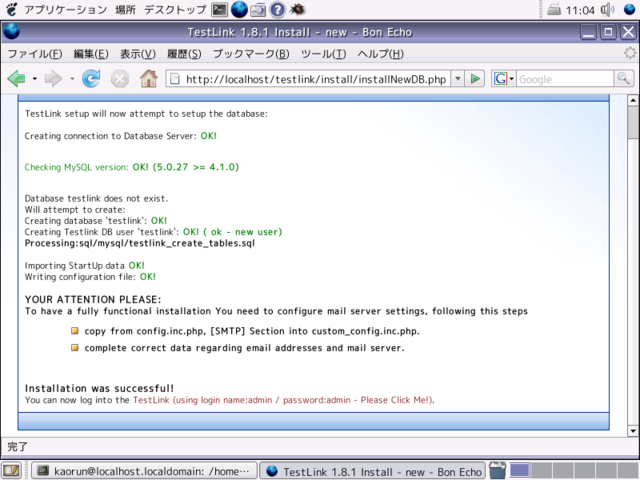Switch to the second workspace in pager
Viewport: 640px width, 480px height.
point(542,471)
